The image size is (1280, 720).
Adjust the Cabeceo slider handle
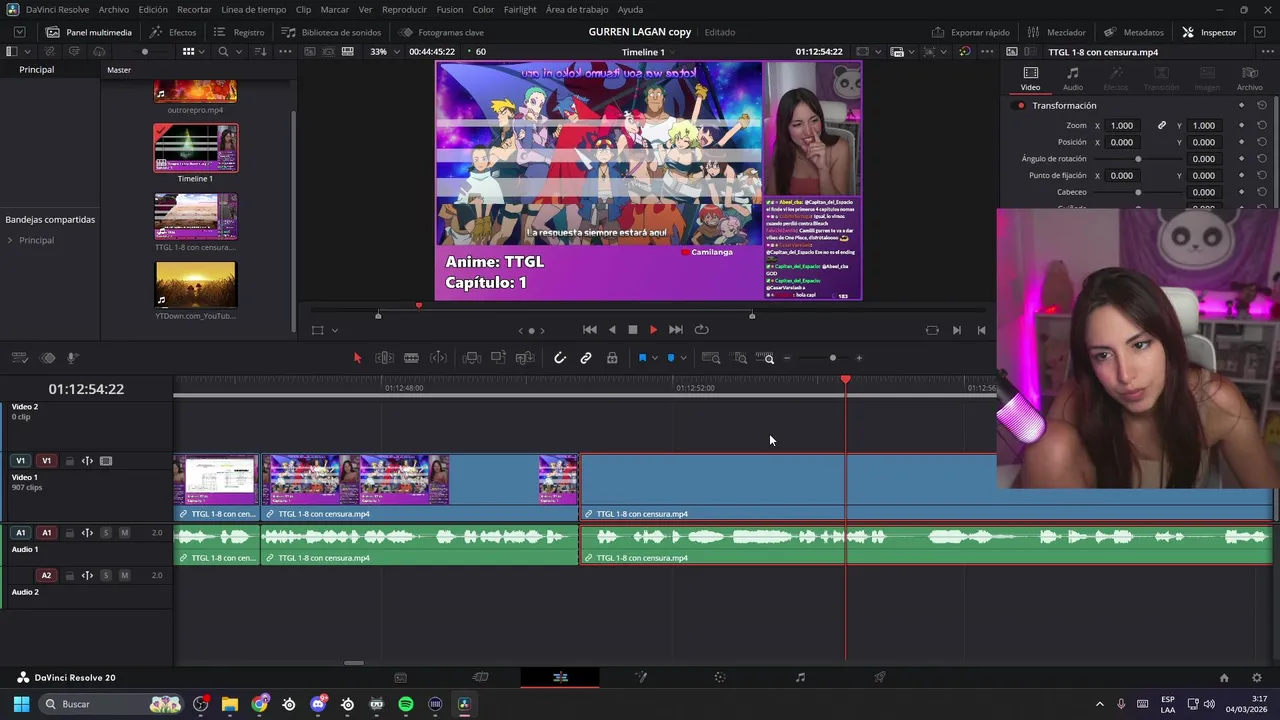point(1138,192)
